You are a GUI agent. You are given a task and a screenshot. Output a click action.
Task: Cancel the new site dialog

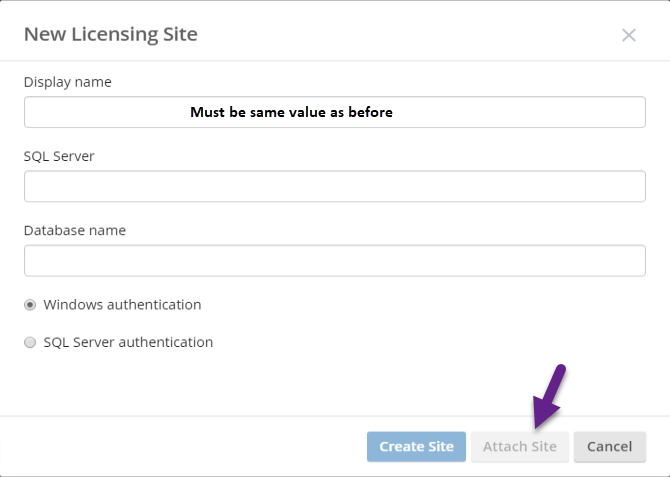(610, 447)
